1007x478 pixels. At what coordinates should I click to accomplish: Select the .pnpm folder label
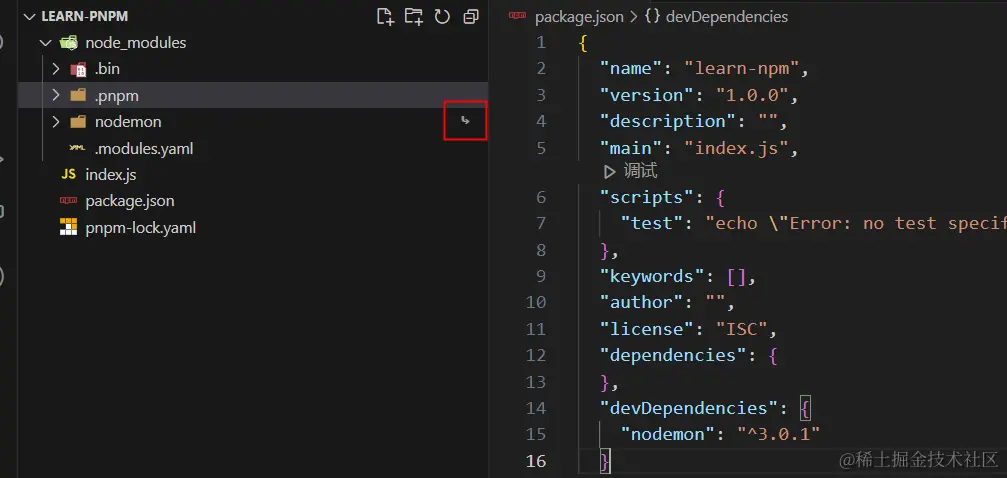[x=117, y=96]
